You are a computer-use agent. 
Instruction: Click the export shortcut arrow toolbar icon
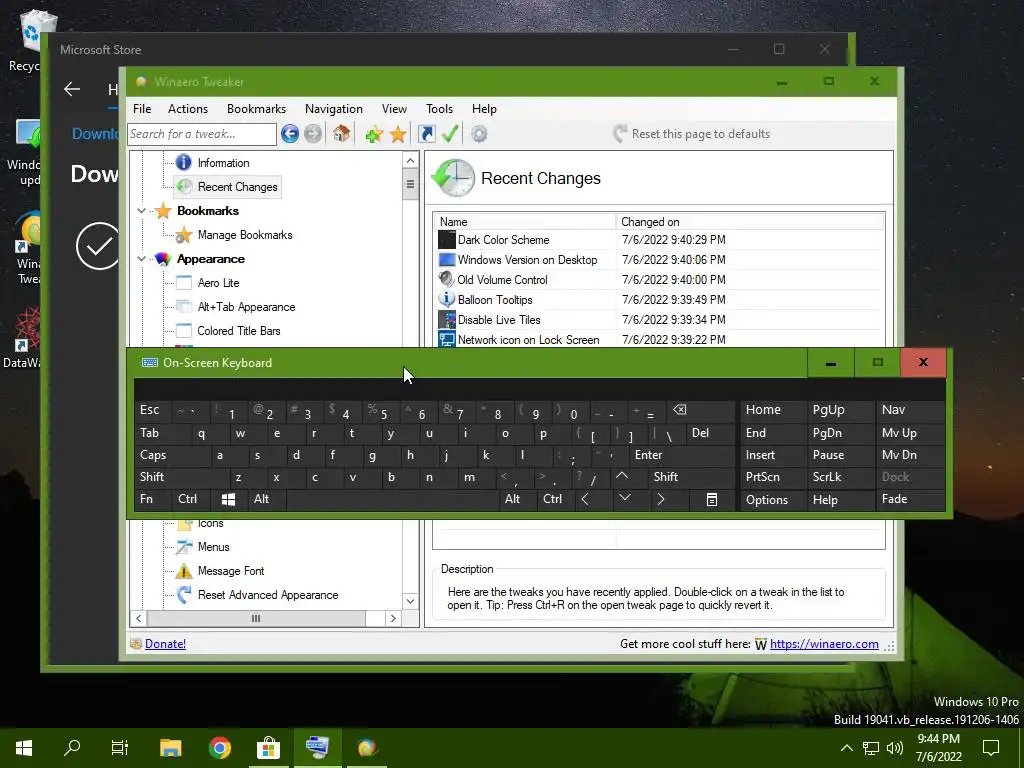pyautogui.click(x=426, y=134)
